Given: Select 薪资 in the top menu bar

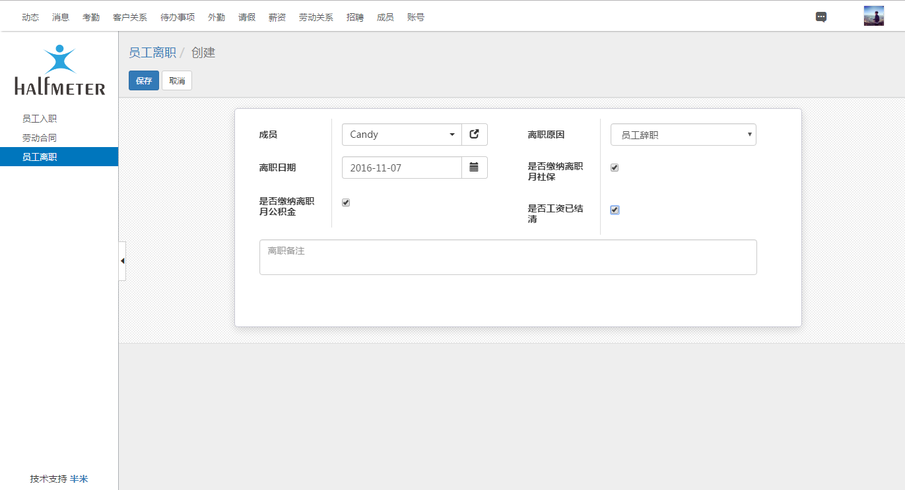Looking at the screenshot, I should pyautogui.click(x=277, y=17).
